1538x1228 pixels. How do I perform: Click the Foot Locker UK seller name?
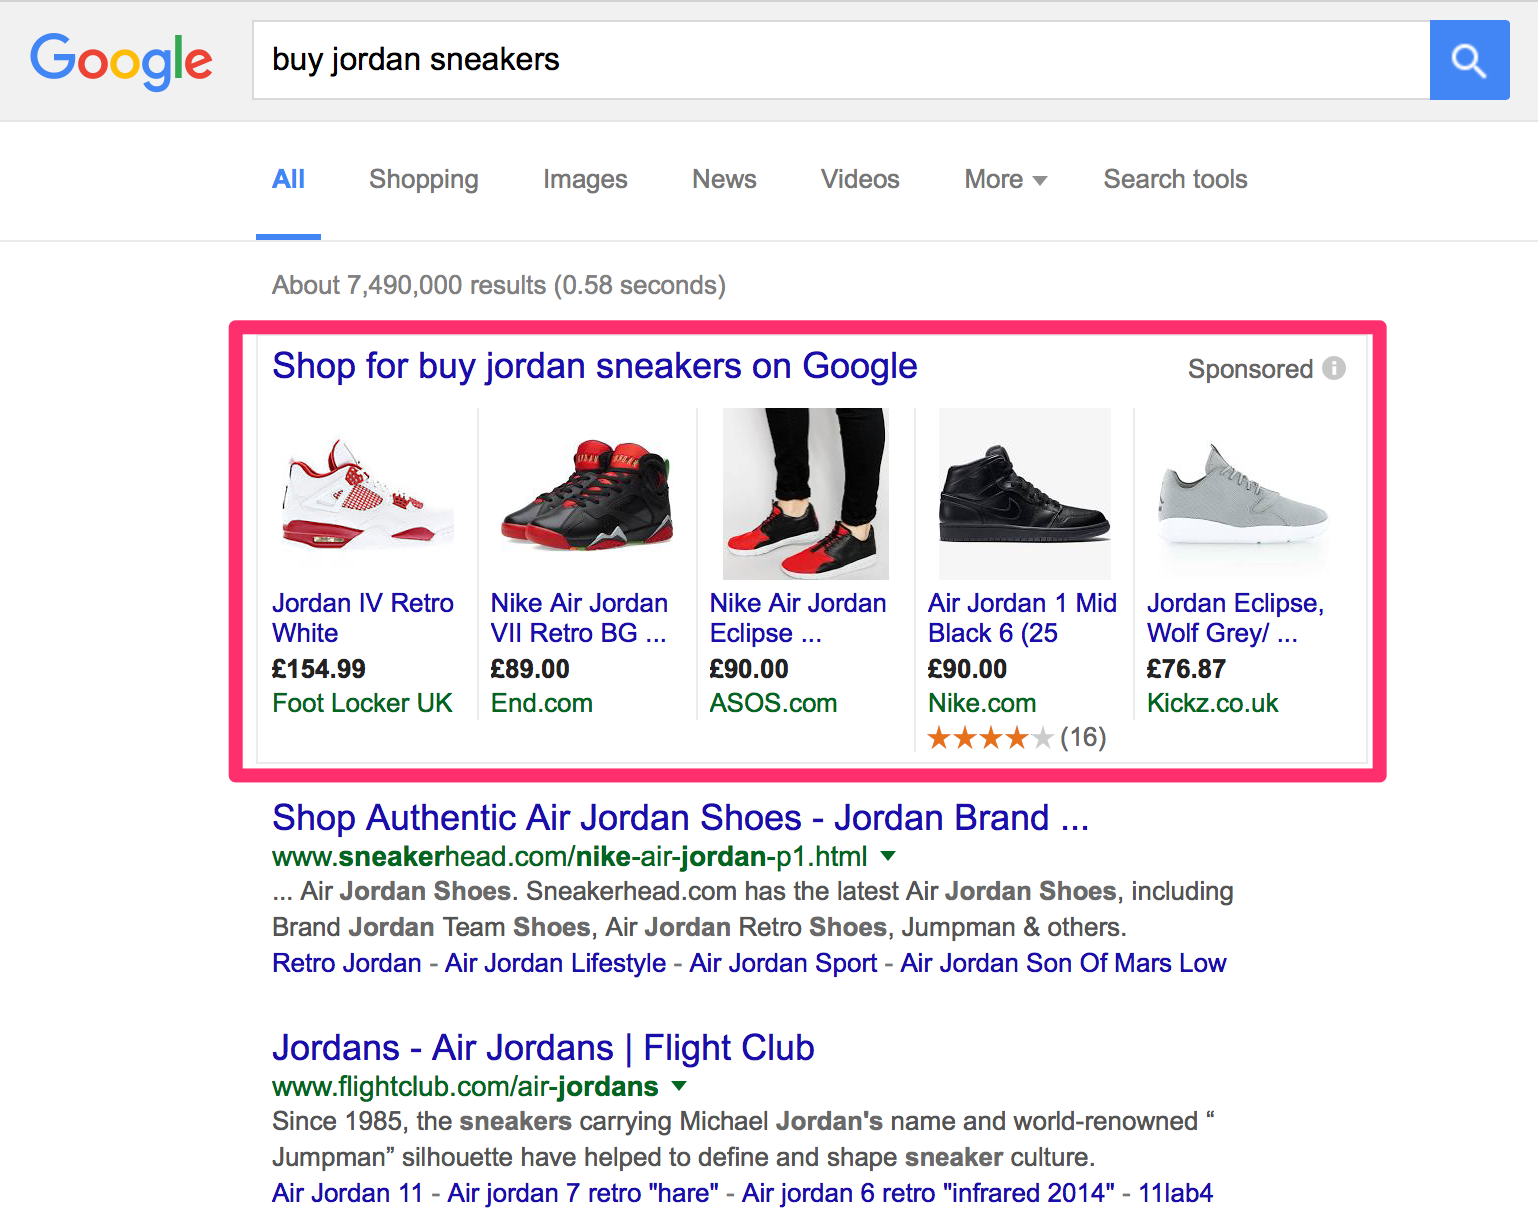pos(362,703)
